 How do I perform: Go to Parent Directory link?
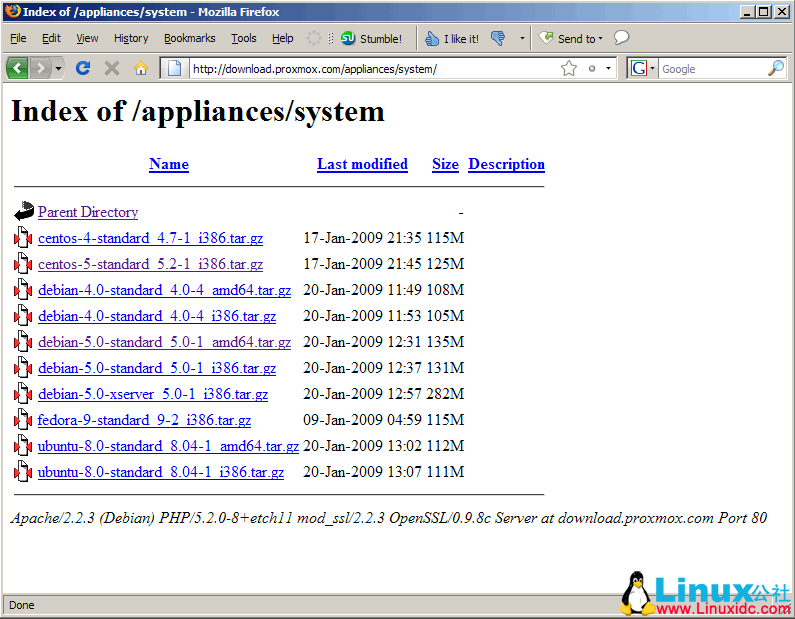pyautogui.click(x=88, y=212)
